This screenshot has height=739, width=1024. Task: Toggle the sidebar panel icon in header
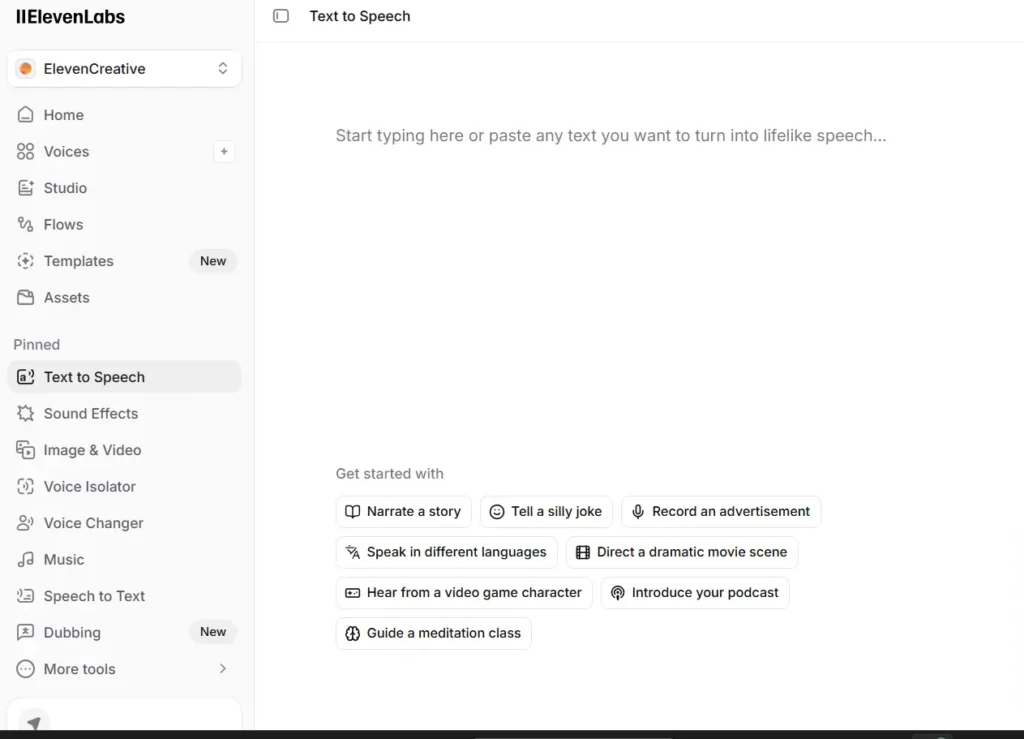click(281, 16)
